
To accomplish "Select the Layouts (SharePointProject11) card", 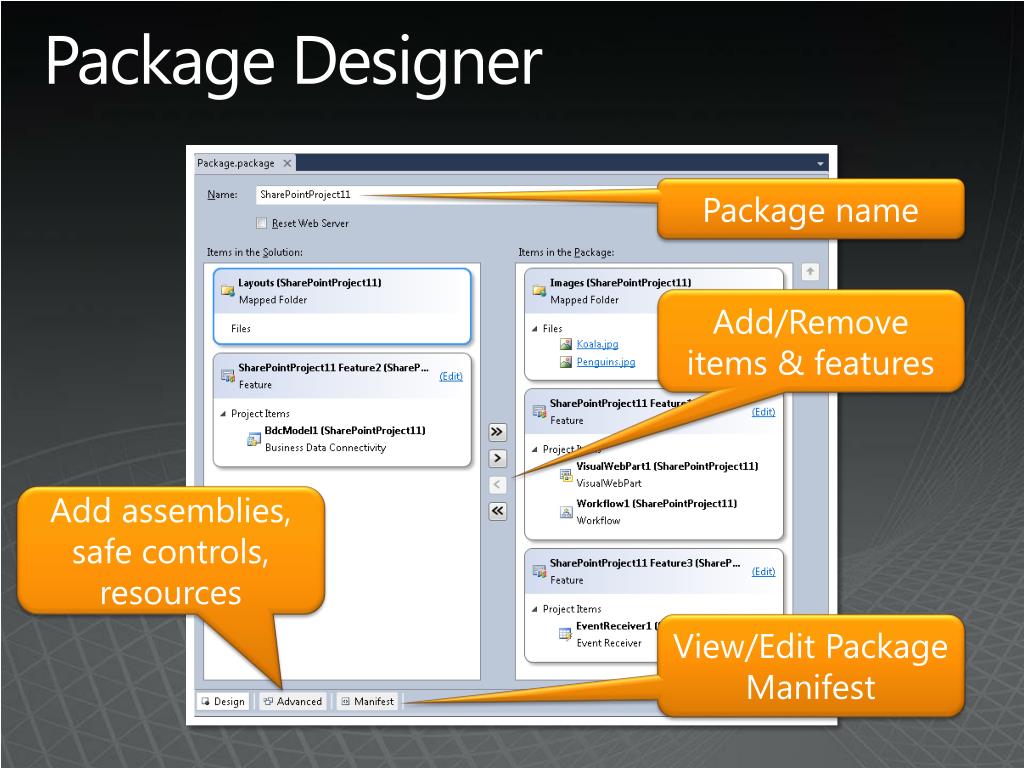I will coord(342,306).
